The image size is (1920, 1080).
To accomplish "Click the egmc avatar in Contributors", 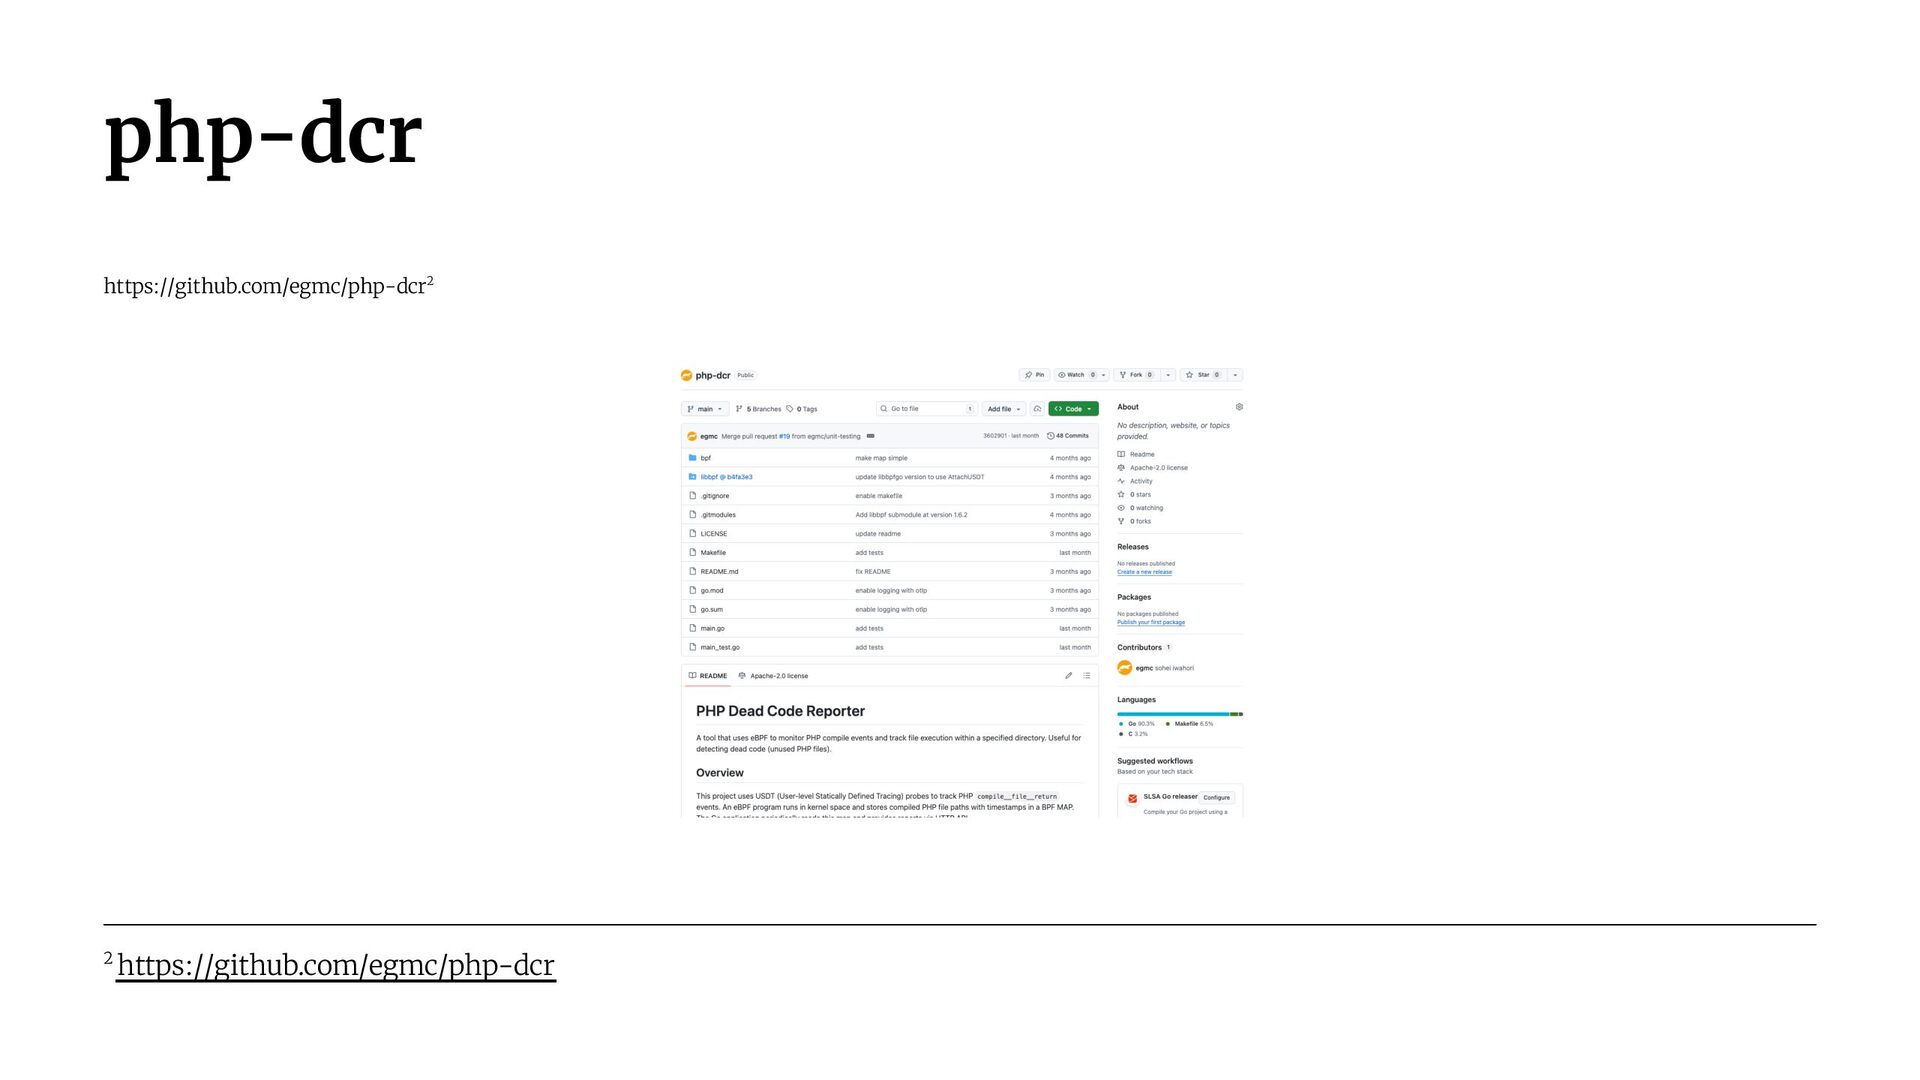I will 1124,668.
